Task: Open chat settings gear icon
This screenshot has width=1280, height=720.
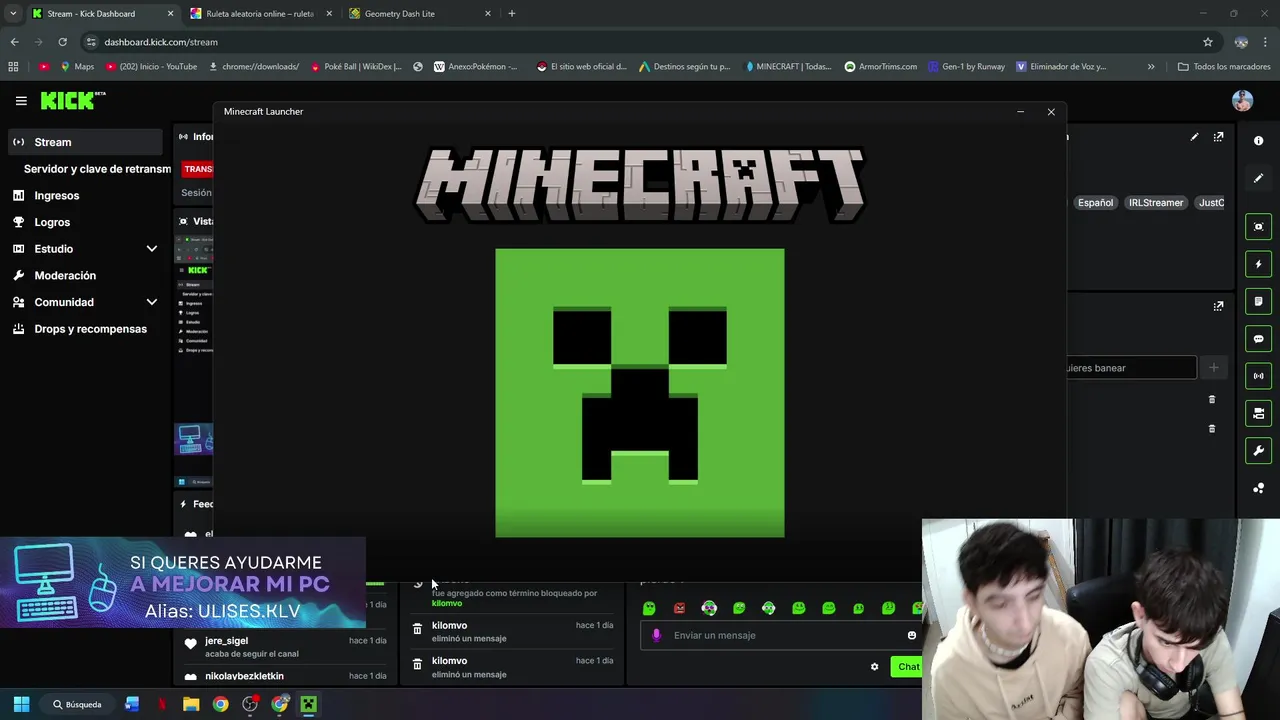Action: 874,667
